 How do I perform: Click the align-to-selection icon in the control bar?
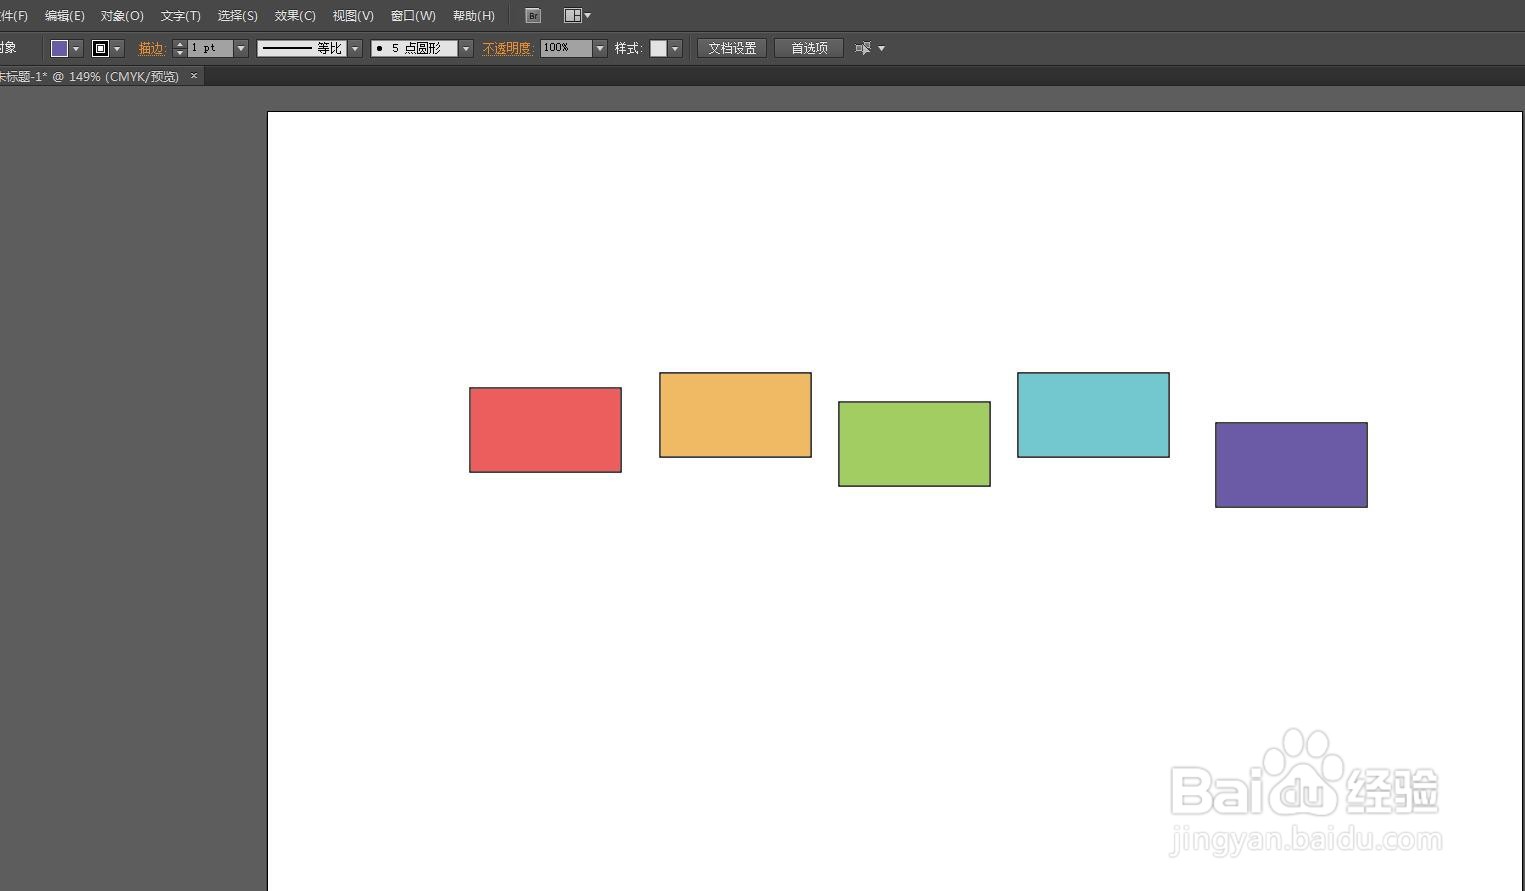click(x=863, y=48)
